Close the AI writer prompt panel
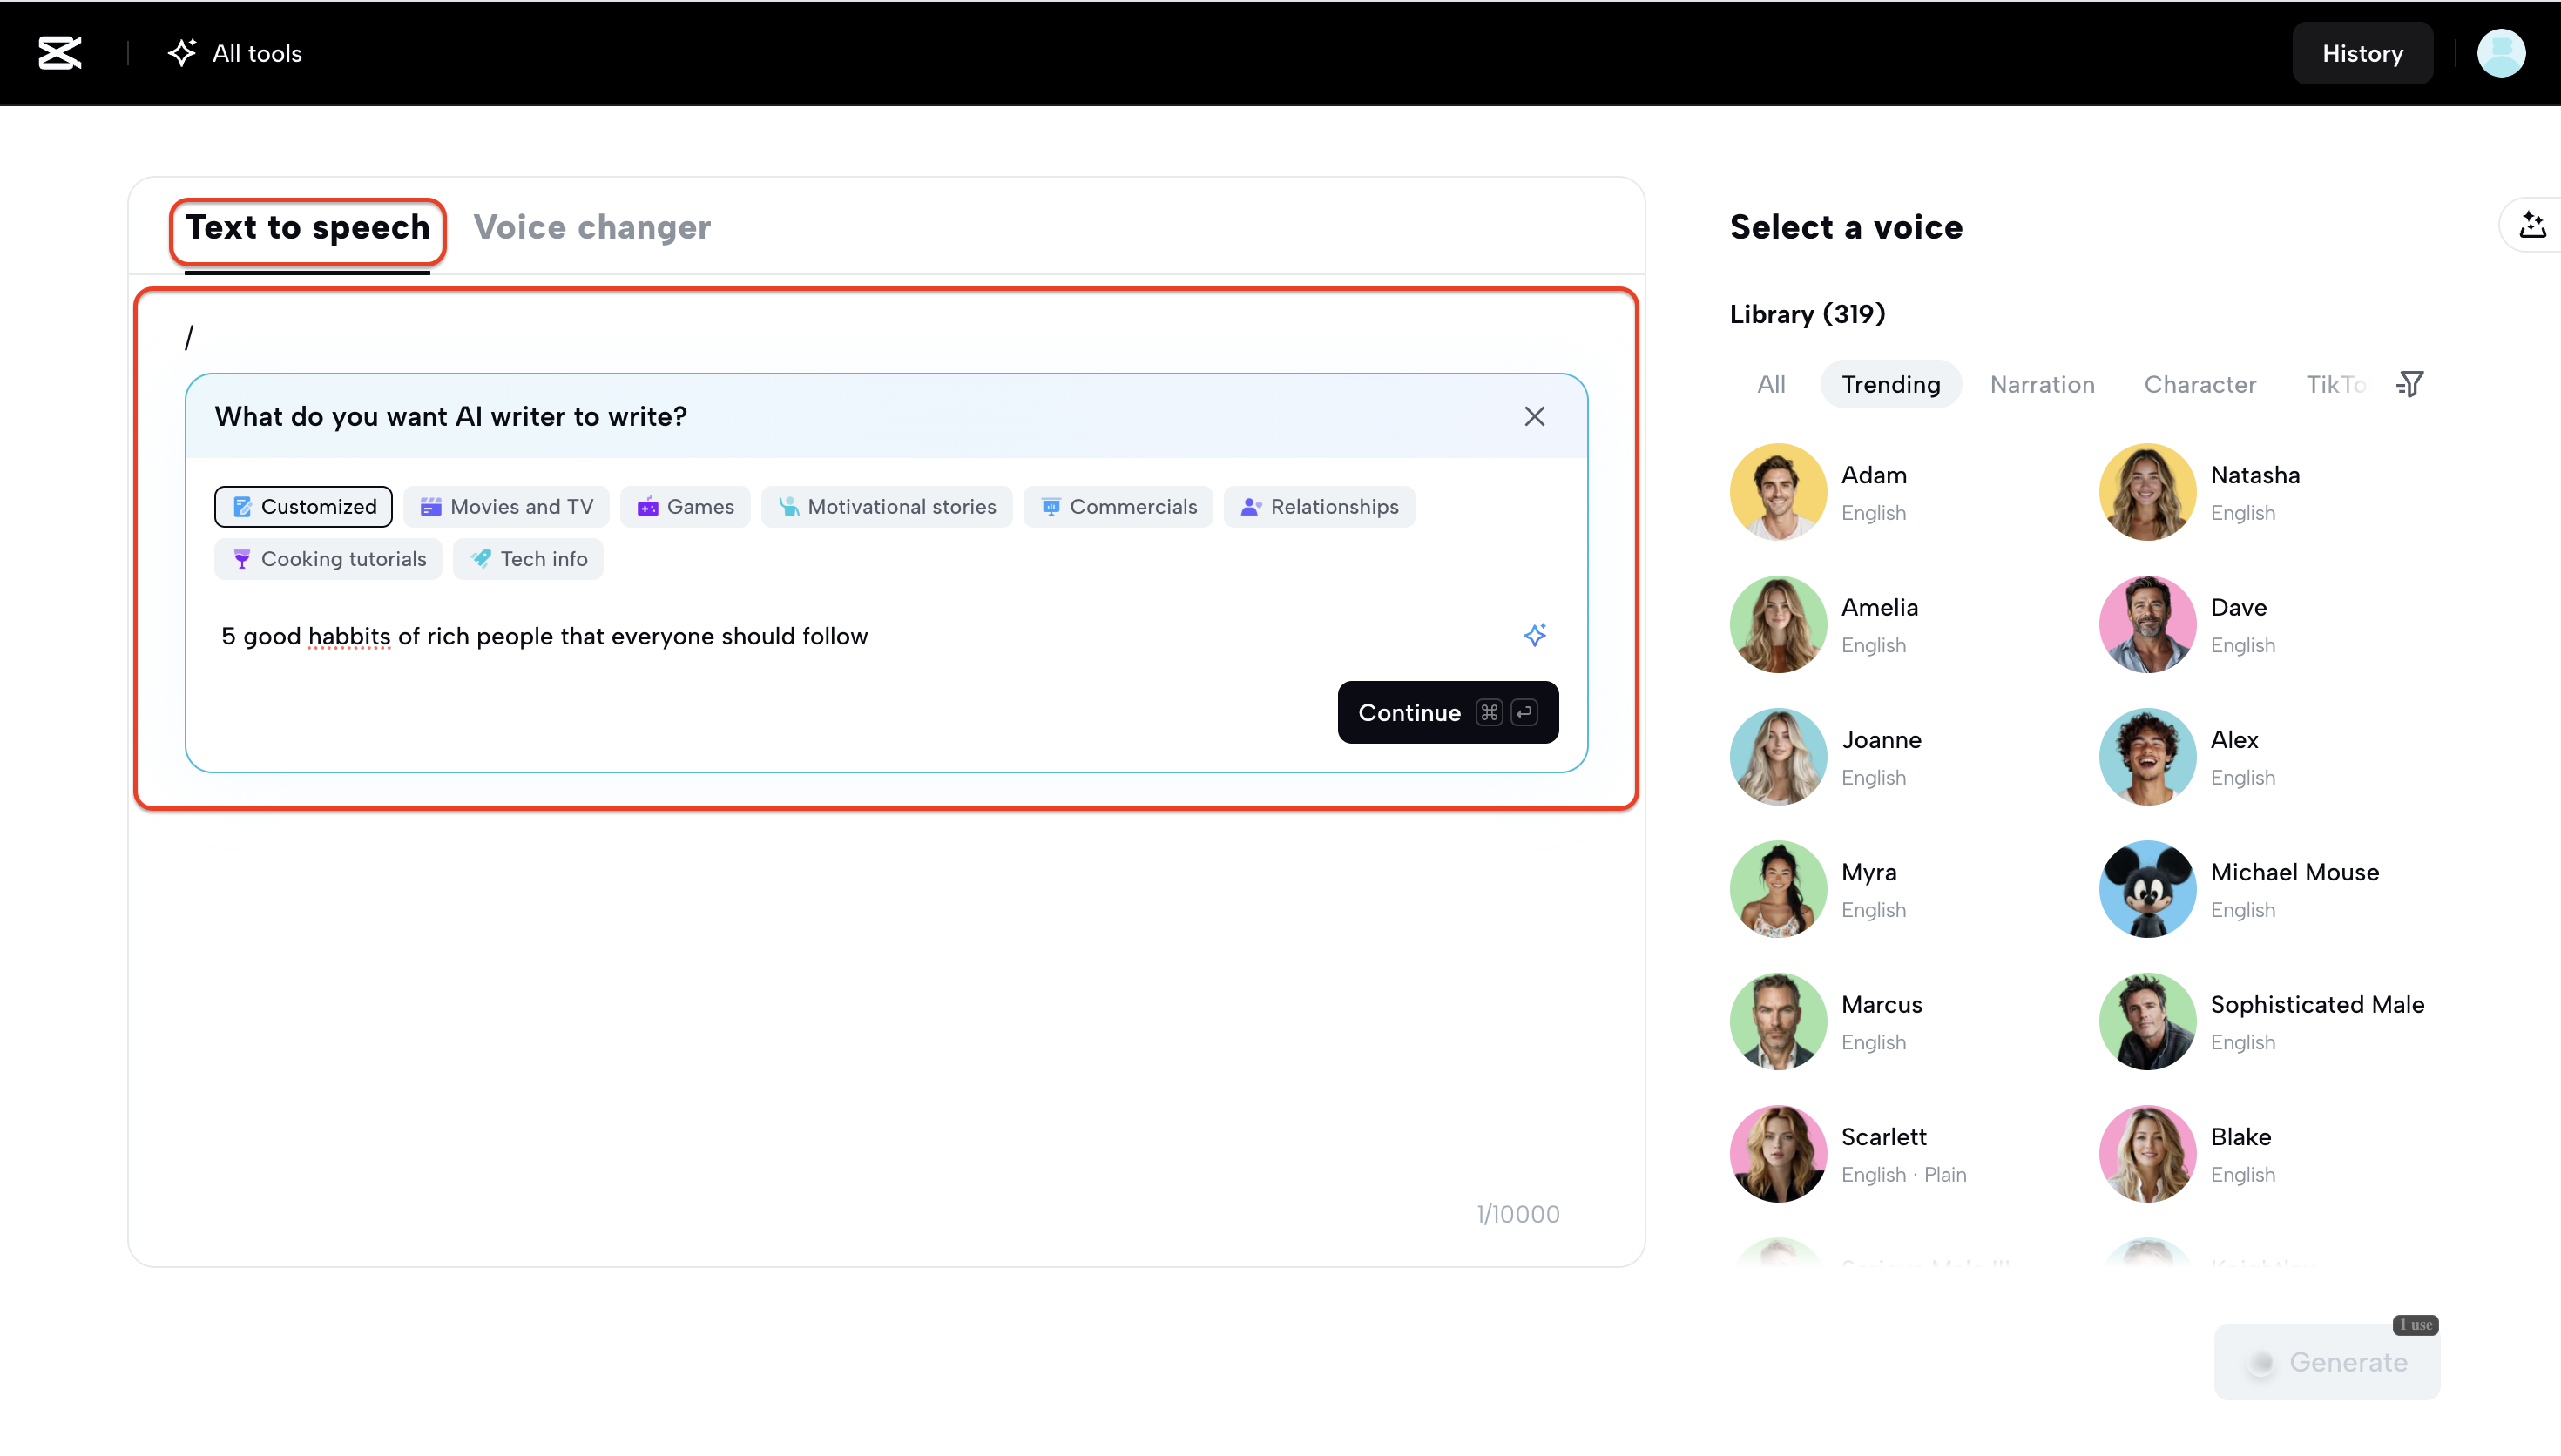Viewport: 2561px width, 1456px height. [x=1534, y=416]
